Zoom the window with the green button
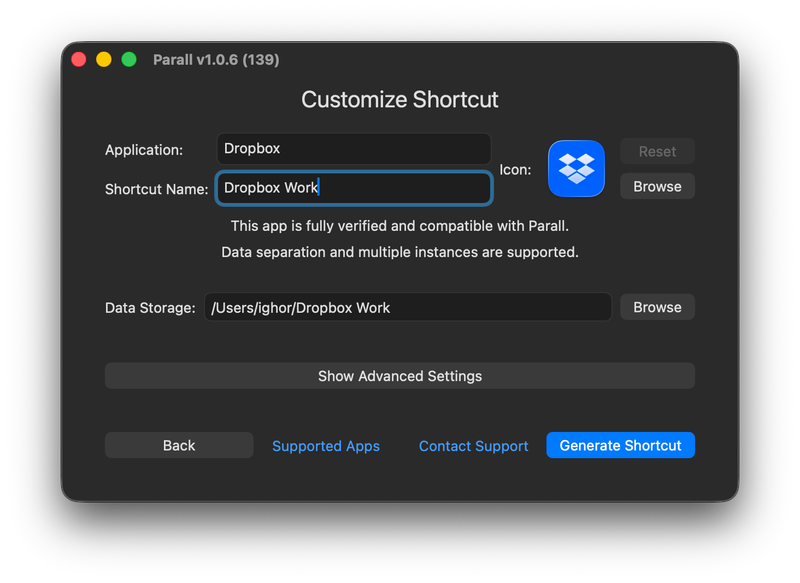The height and width of the screenshot is (583, 800). pos(129,60)
